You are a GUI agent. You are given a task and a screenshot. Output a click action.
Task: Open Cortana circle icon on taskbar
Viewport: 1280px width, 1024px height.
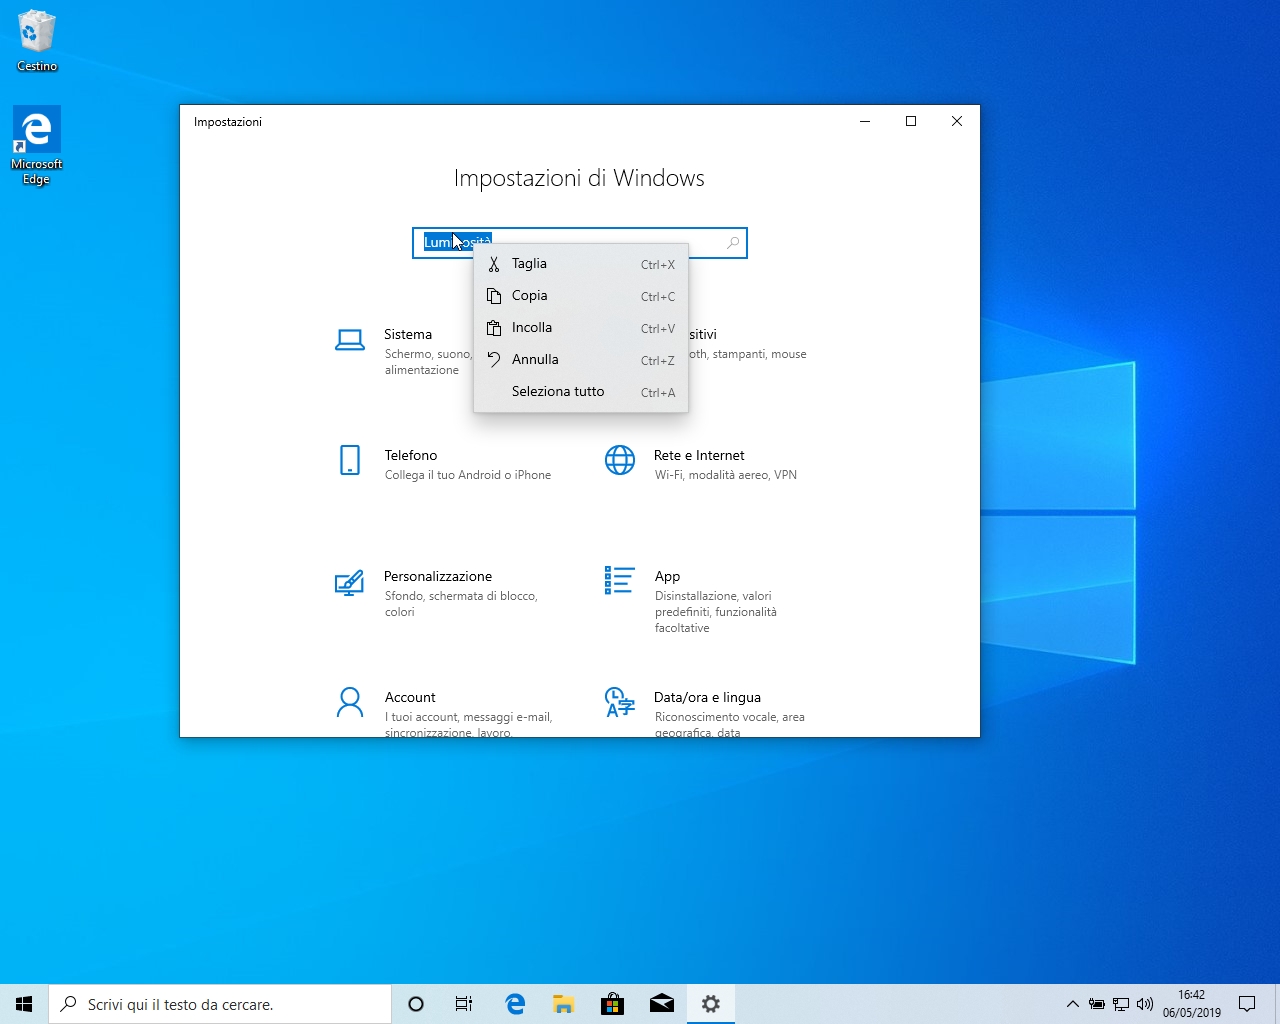pyautogui.click(x=416, y=1004)
